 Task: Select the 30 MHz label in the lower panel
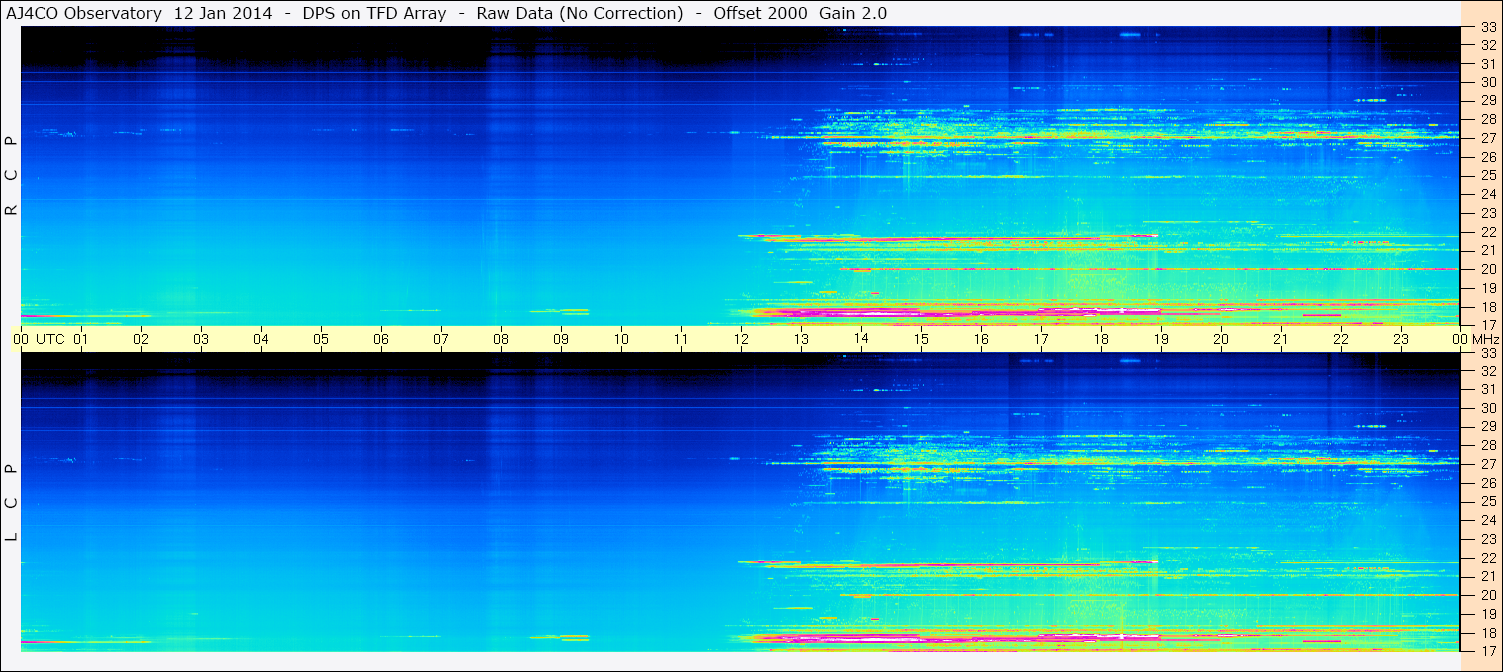tap(1488, 408)
